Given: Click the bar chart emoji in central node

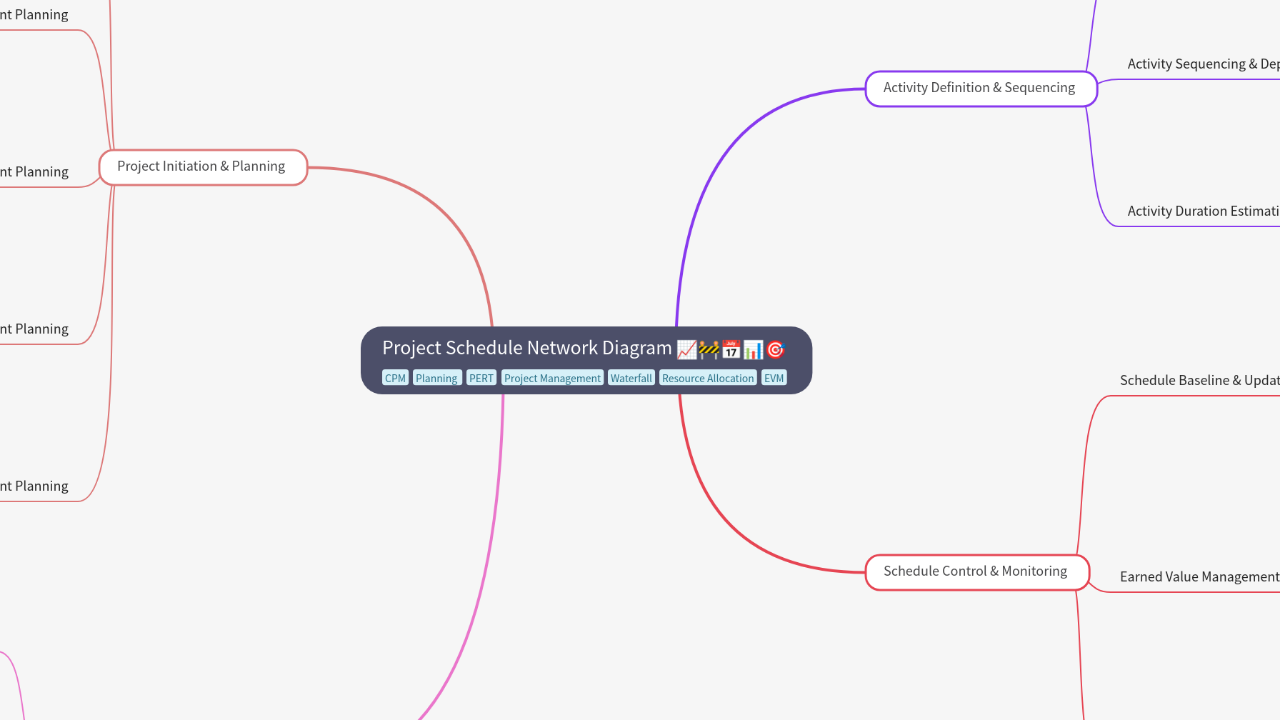Looking at the screenshot, I should (x=753, y=349).
